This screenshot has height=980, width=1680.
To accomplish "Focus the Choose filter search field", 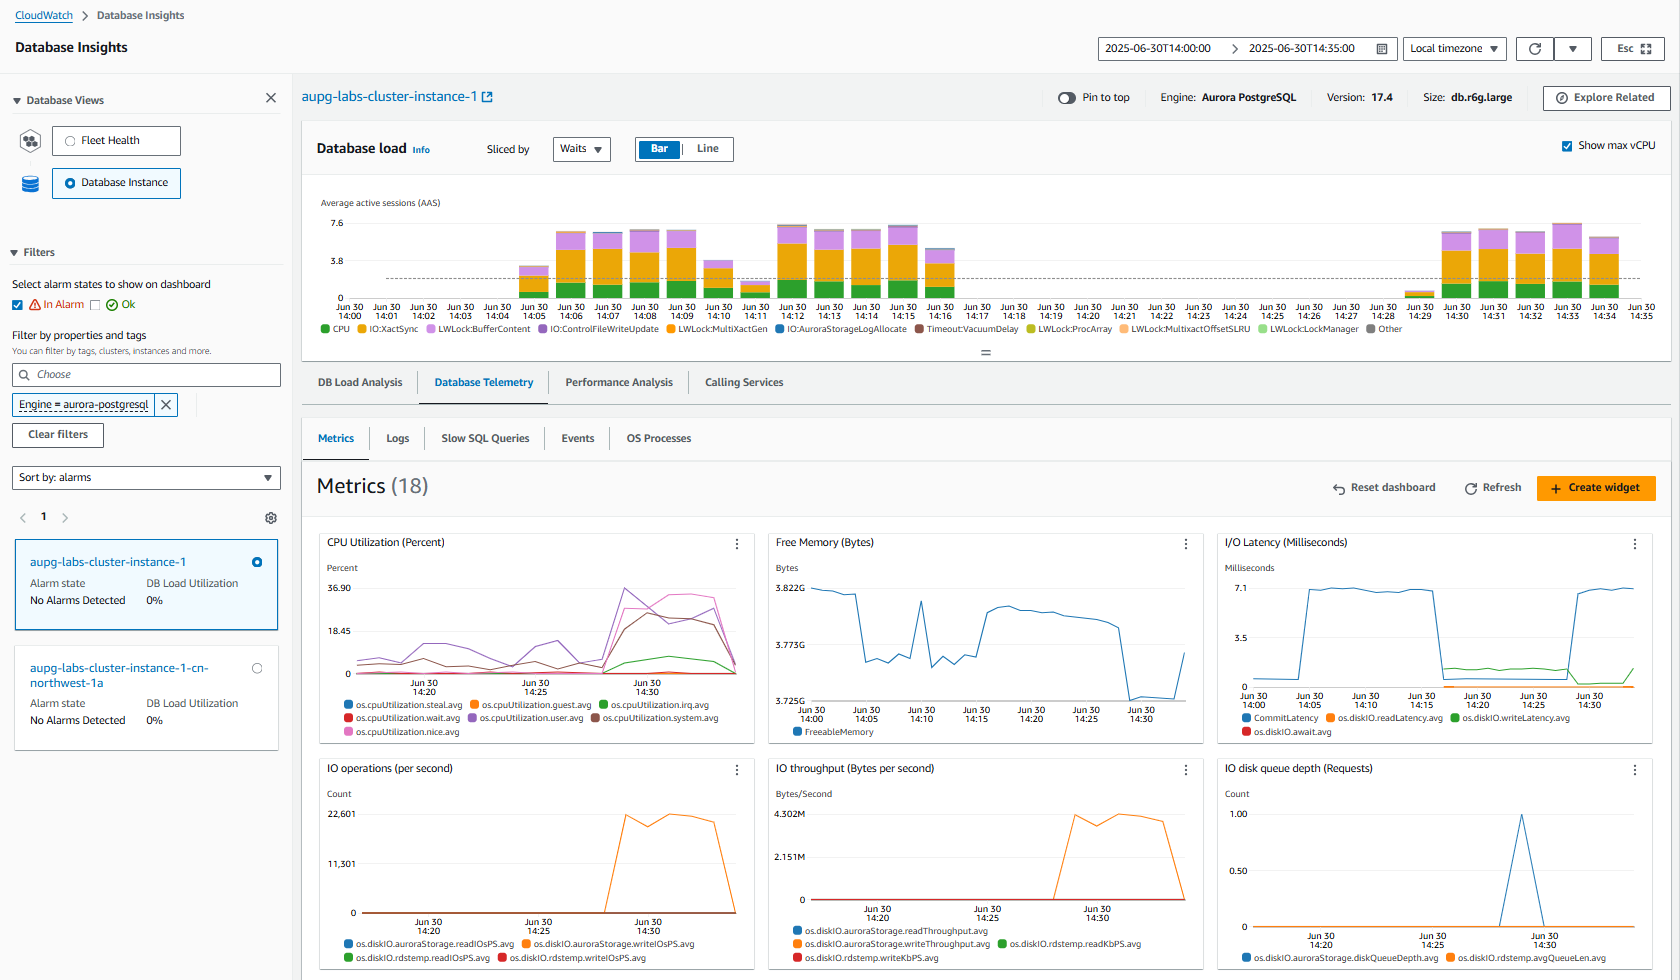I will (146, 375).
